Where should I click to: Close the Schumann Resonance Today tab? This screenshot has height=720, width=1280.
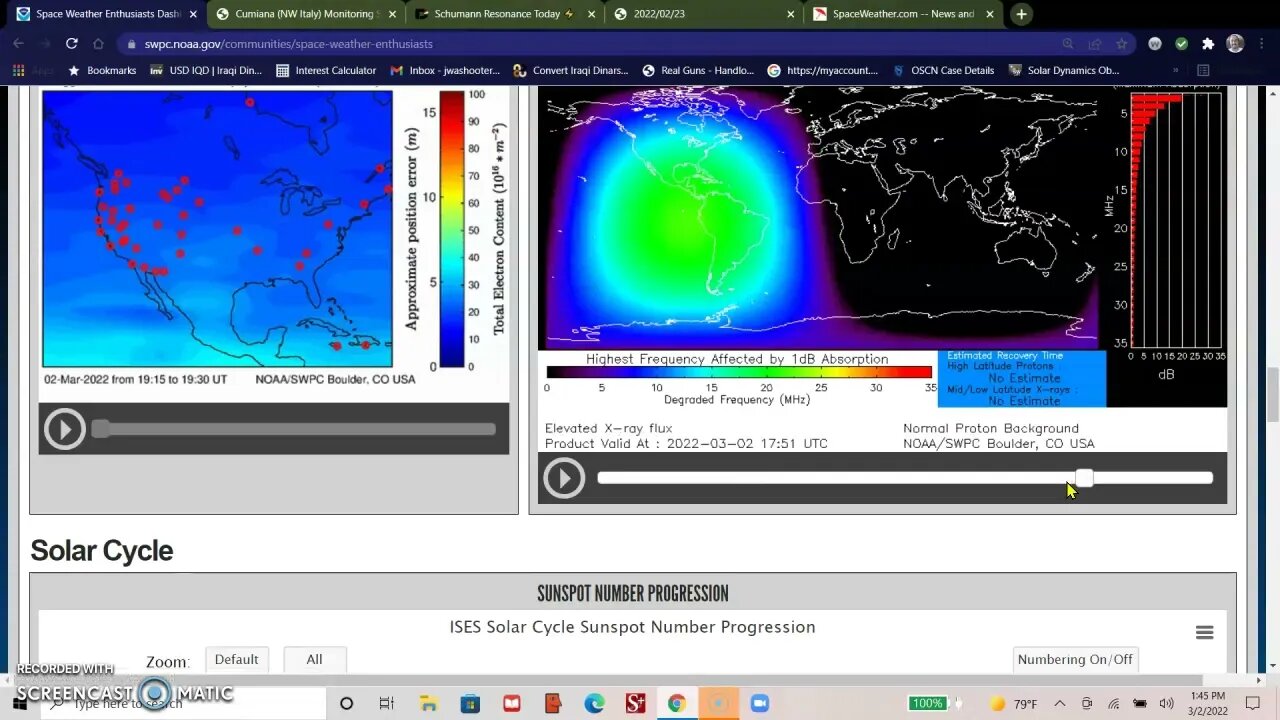click(x=591, y=14)
